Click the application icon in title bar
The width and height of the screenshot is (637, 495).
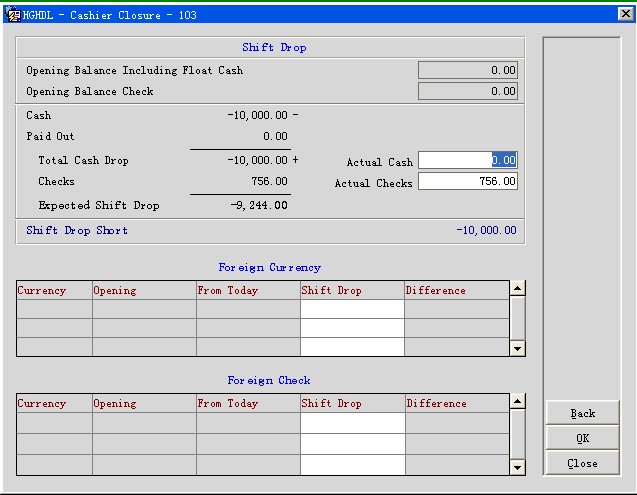click(x=12, y=13)
